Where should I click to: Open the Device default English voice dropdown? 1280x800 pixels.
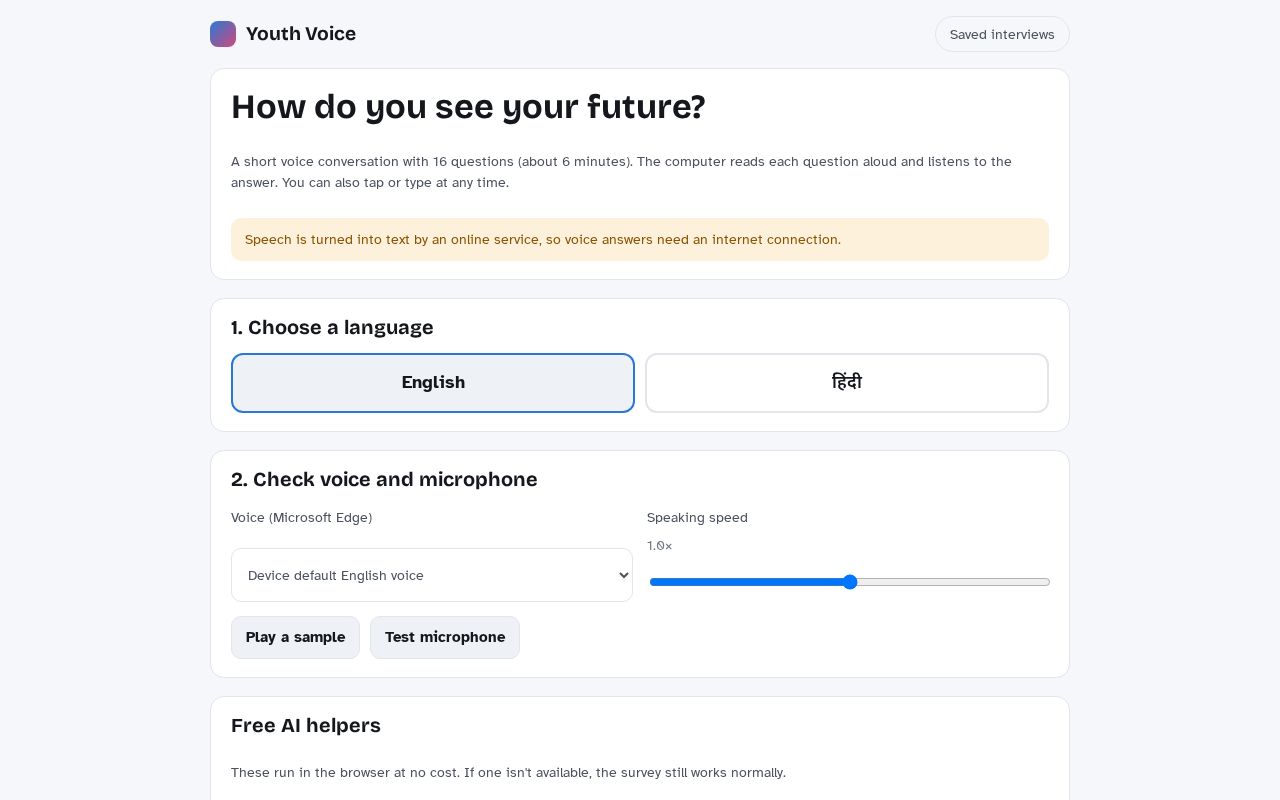click(x=432, y=575)
